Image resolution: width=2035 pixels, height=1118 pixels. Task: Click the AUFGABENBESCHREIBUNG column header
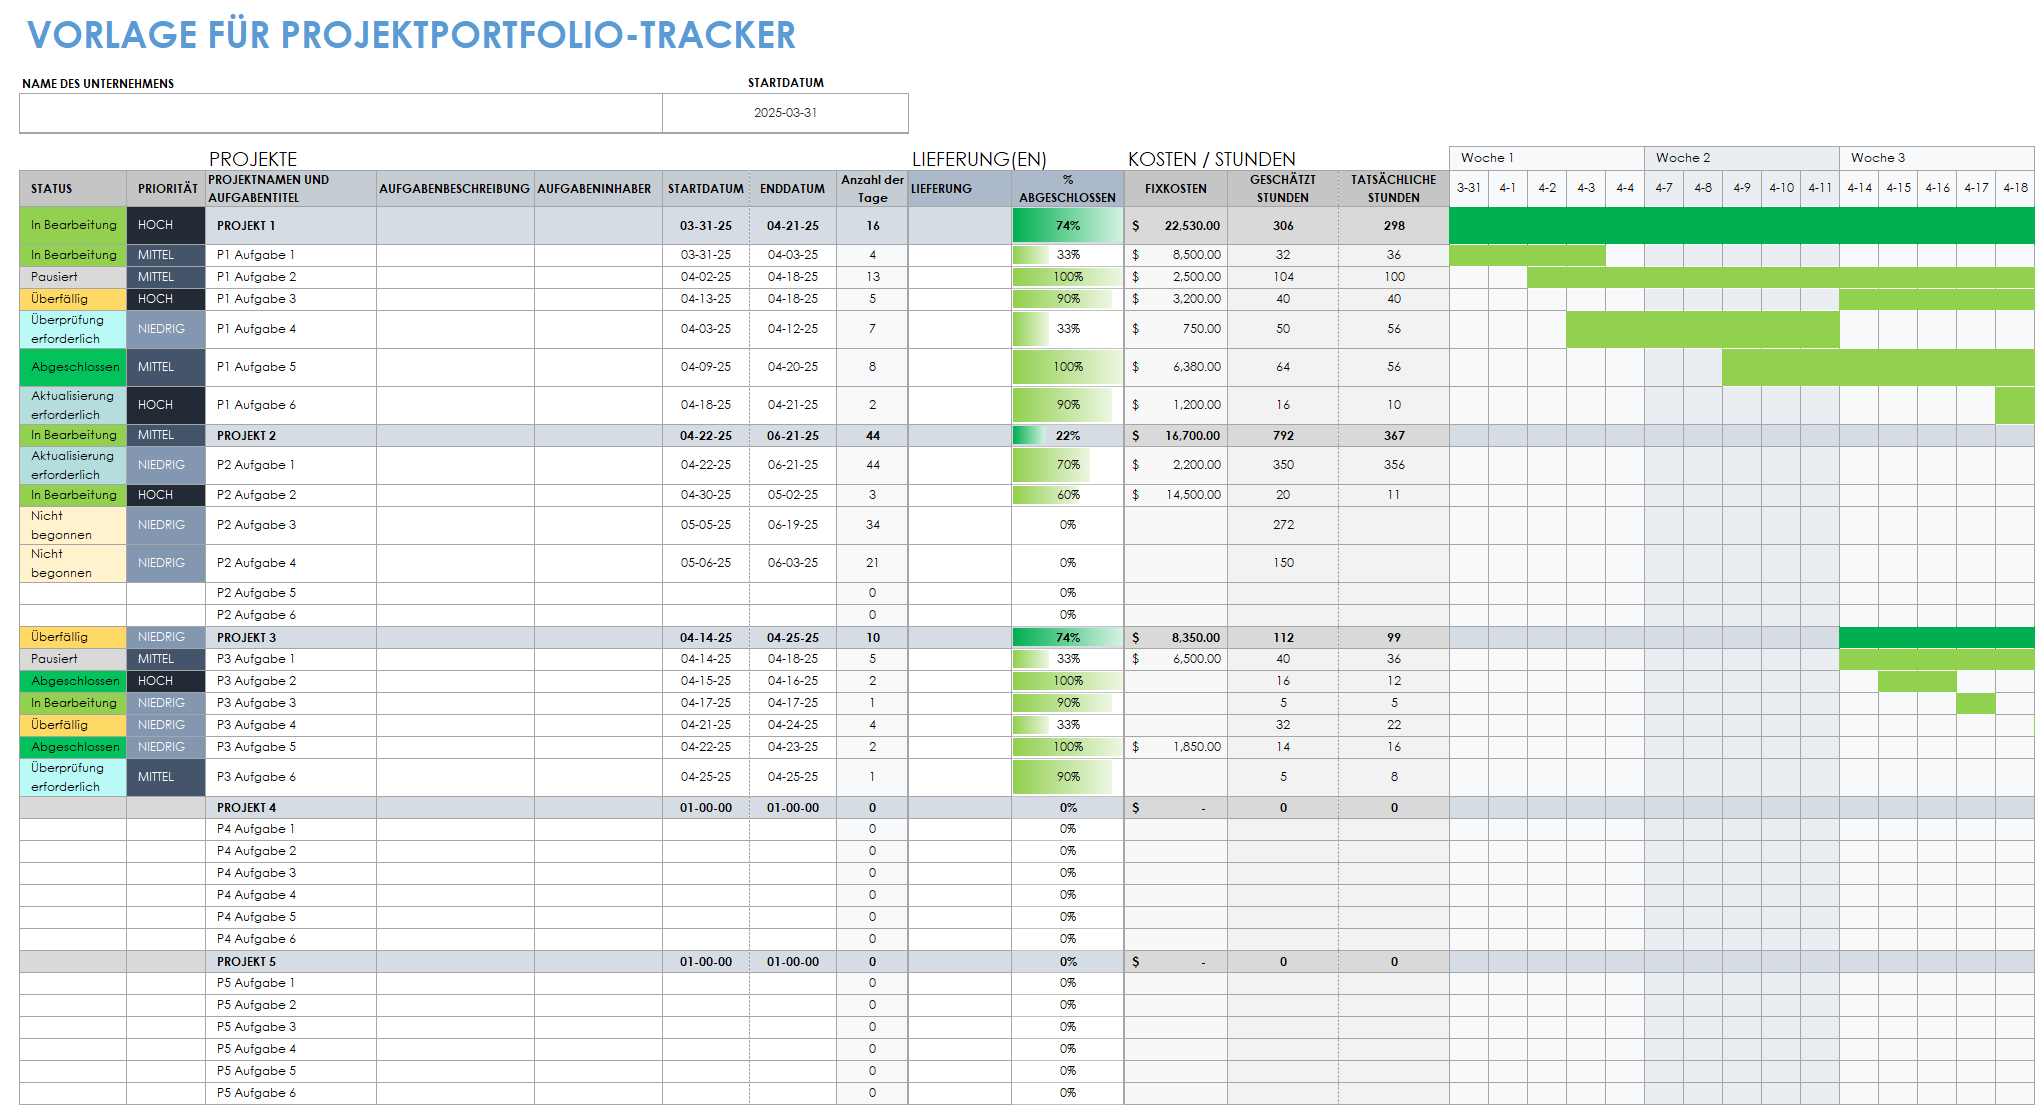455,189
